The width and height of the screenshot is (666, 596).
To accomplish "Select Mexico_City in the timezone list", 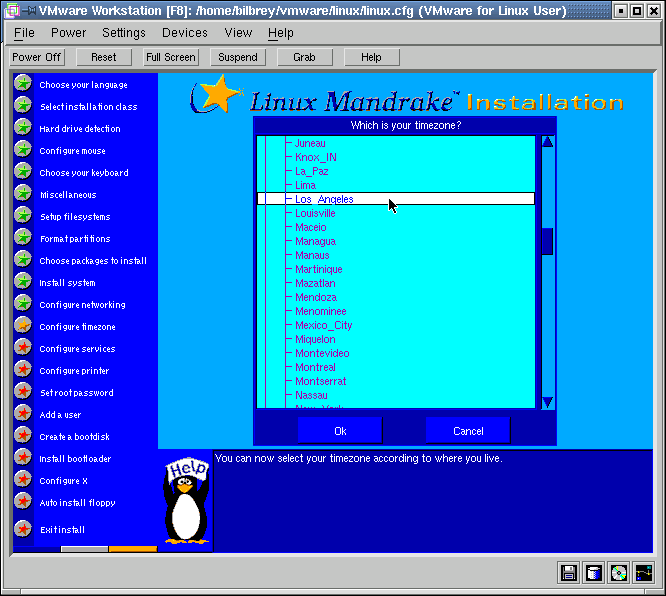I will pos(323,325).
